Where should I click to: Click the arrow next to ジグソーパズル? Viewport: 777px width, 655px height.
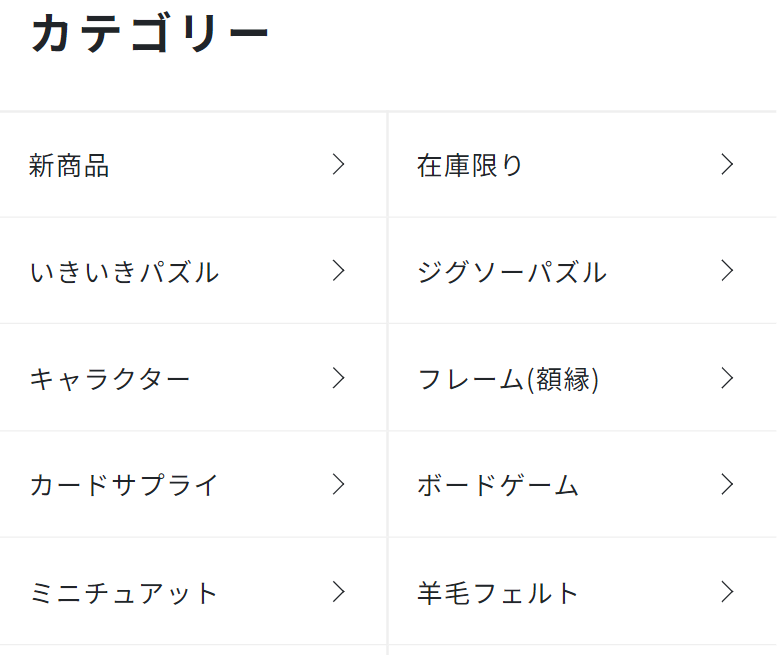727,271
